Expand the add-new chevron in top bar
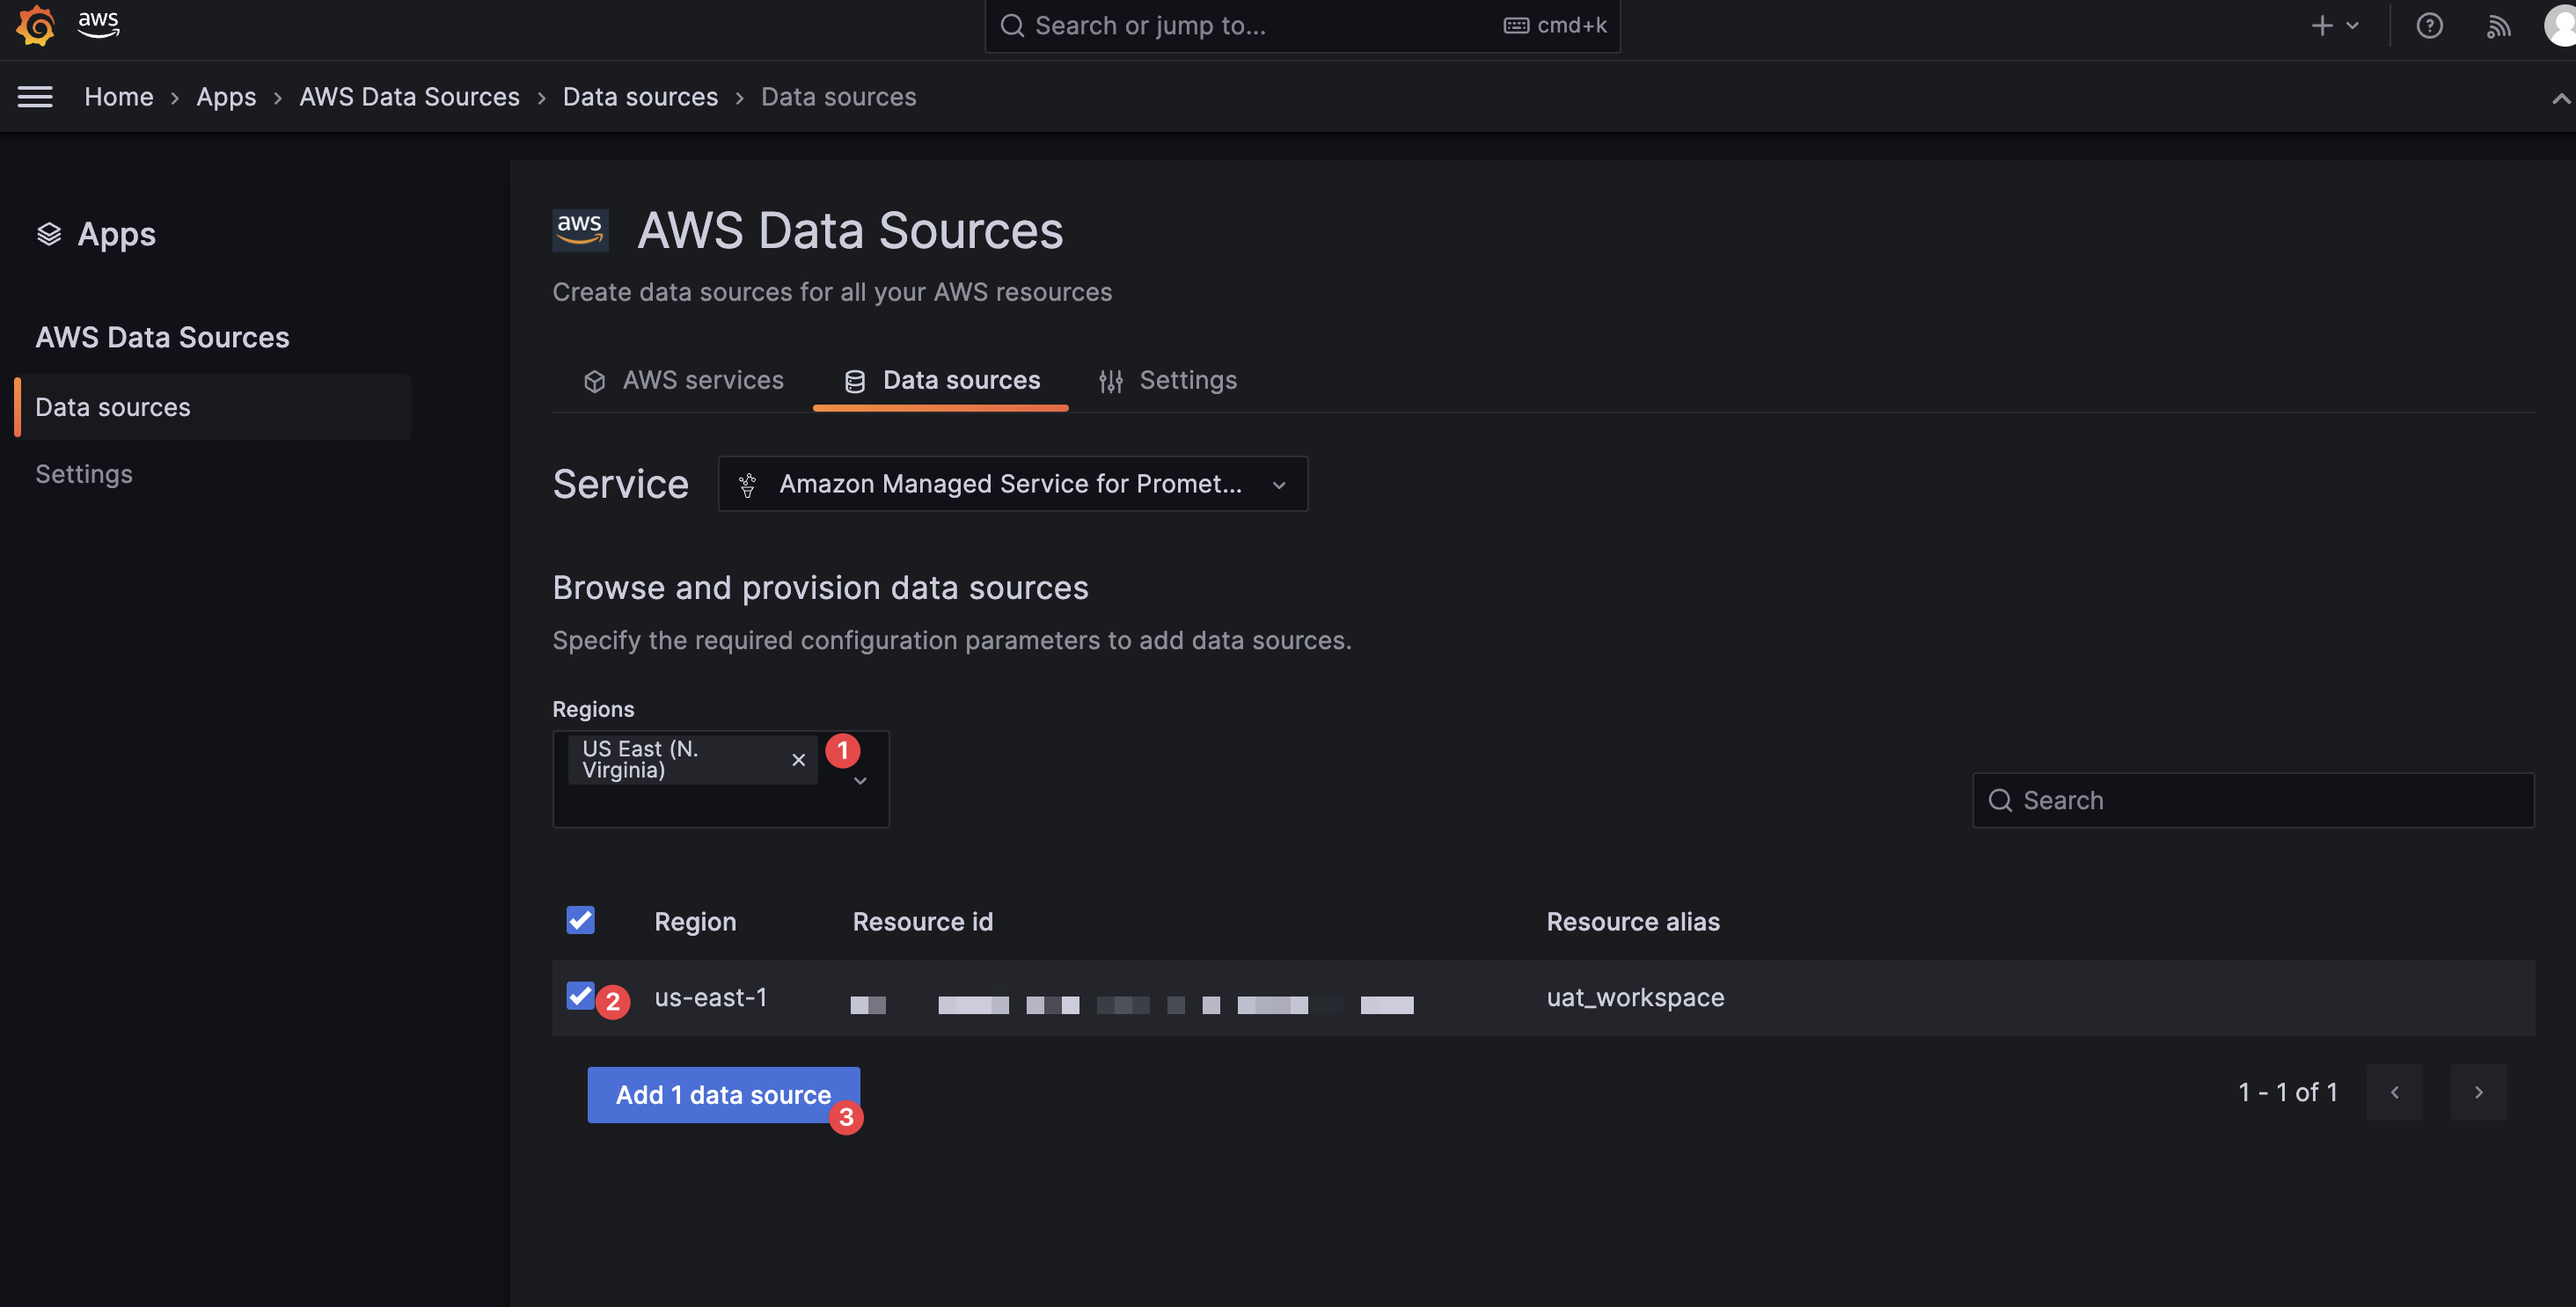 coord(2352,26)
